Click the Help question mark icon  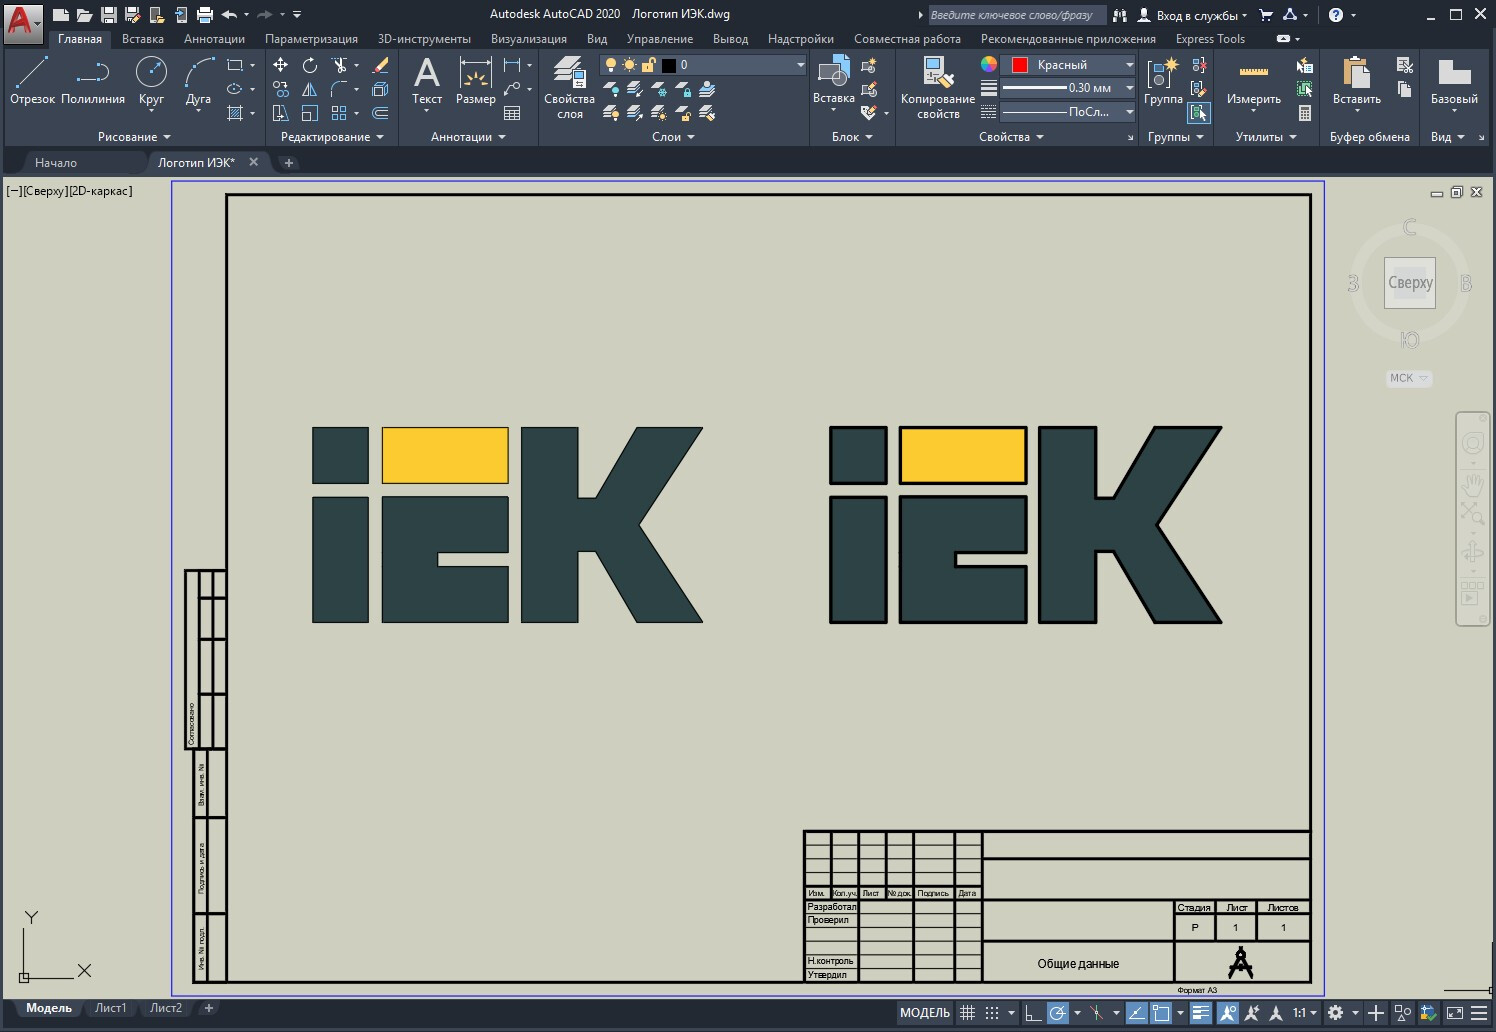(x=1336, y=15)
